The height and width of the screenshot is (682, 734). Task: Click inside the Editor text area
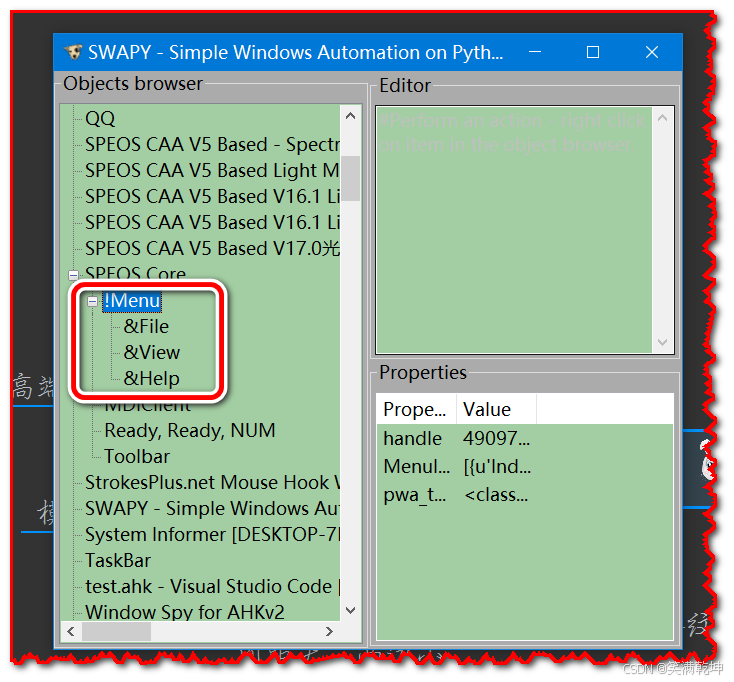pos(514,230)
